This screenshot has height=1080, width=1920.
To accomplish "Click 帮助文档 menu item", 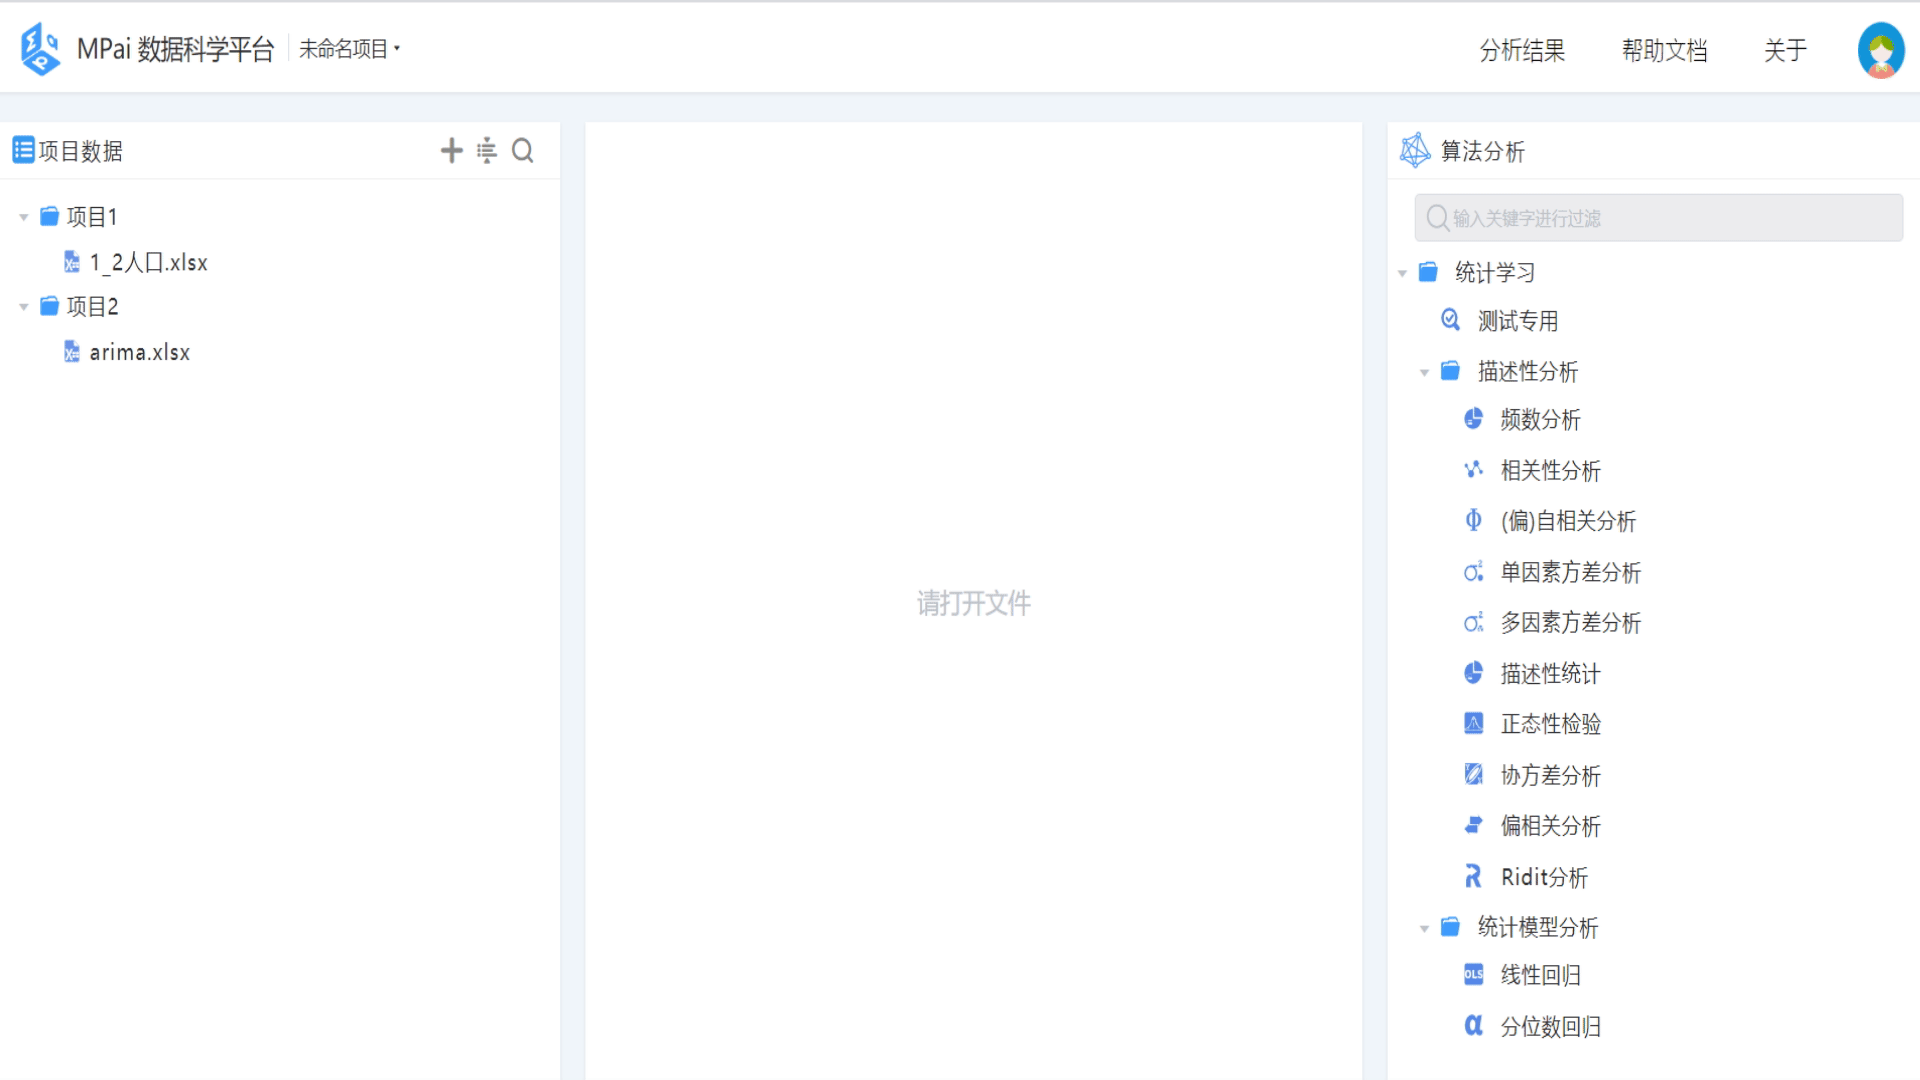I will tap(1663, 49).
